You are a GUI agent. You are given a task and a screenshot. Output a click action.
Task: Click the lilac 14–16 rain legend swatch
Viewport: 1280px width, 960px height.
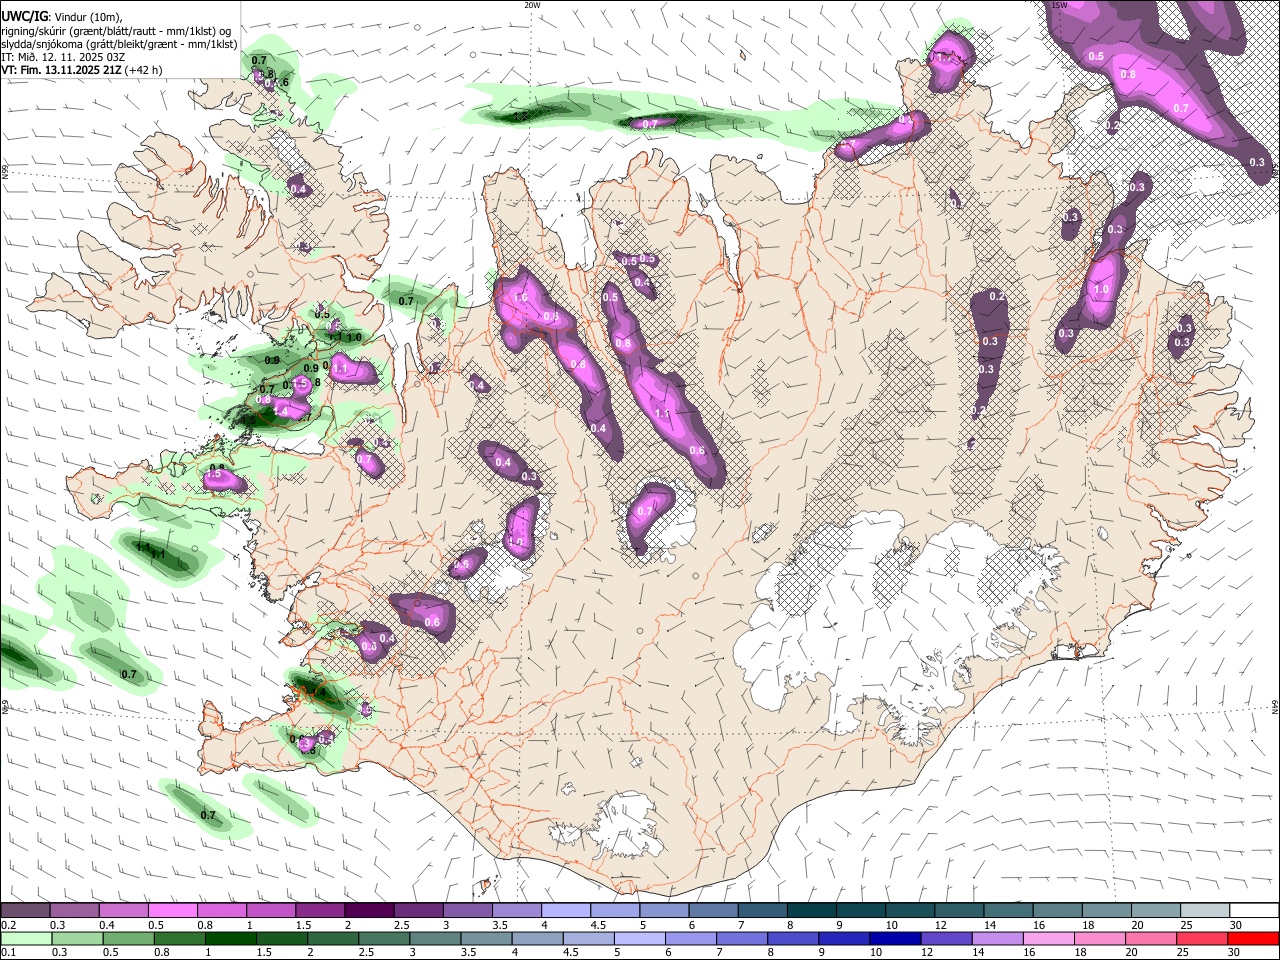(x=998, y=939)
